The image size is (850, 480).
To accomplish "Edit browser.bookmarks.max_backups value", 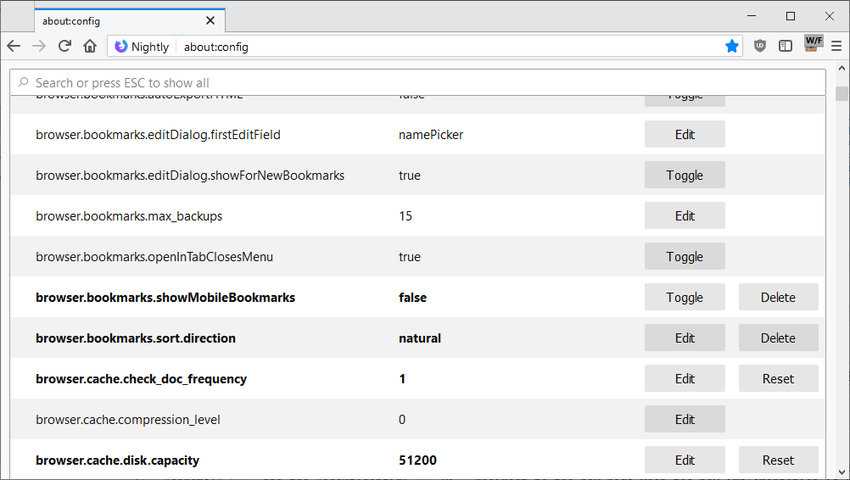I will click(684, 216).
